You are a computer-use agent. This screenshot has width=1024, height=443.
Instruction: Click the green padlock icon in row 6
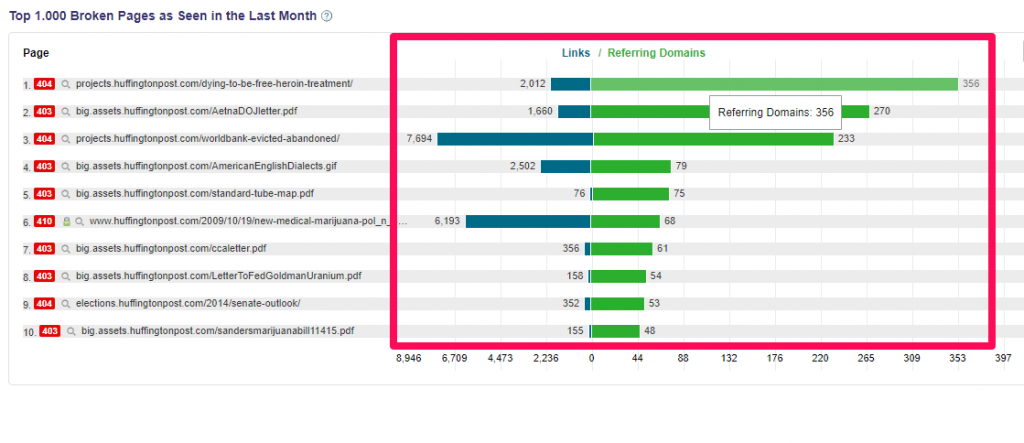66,222
